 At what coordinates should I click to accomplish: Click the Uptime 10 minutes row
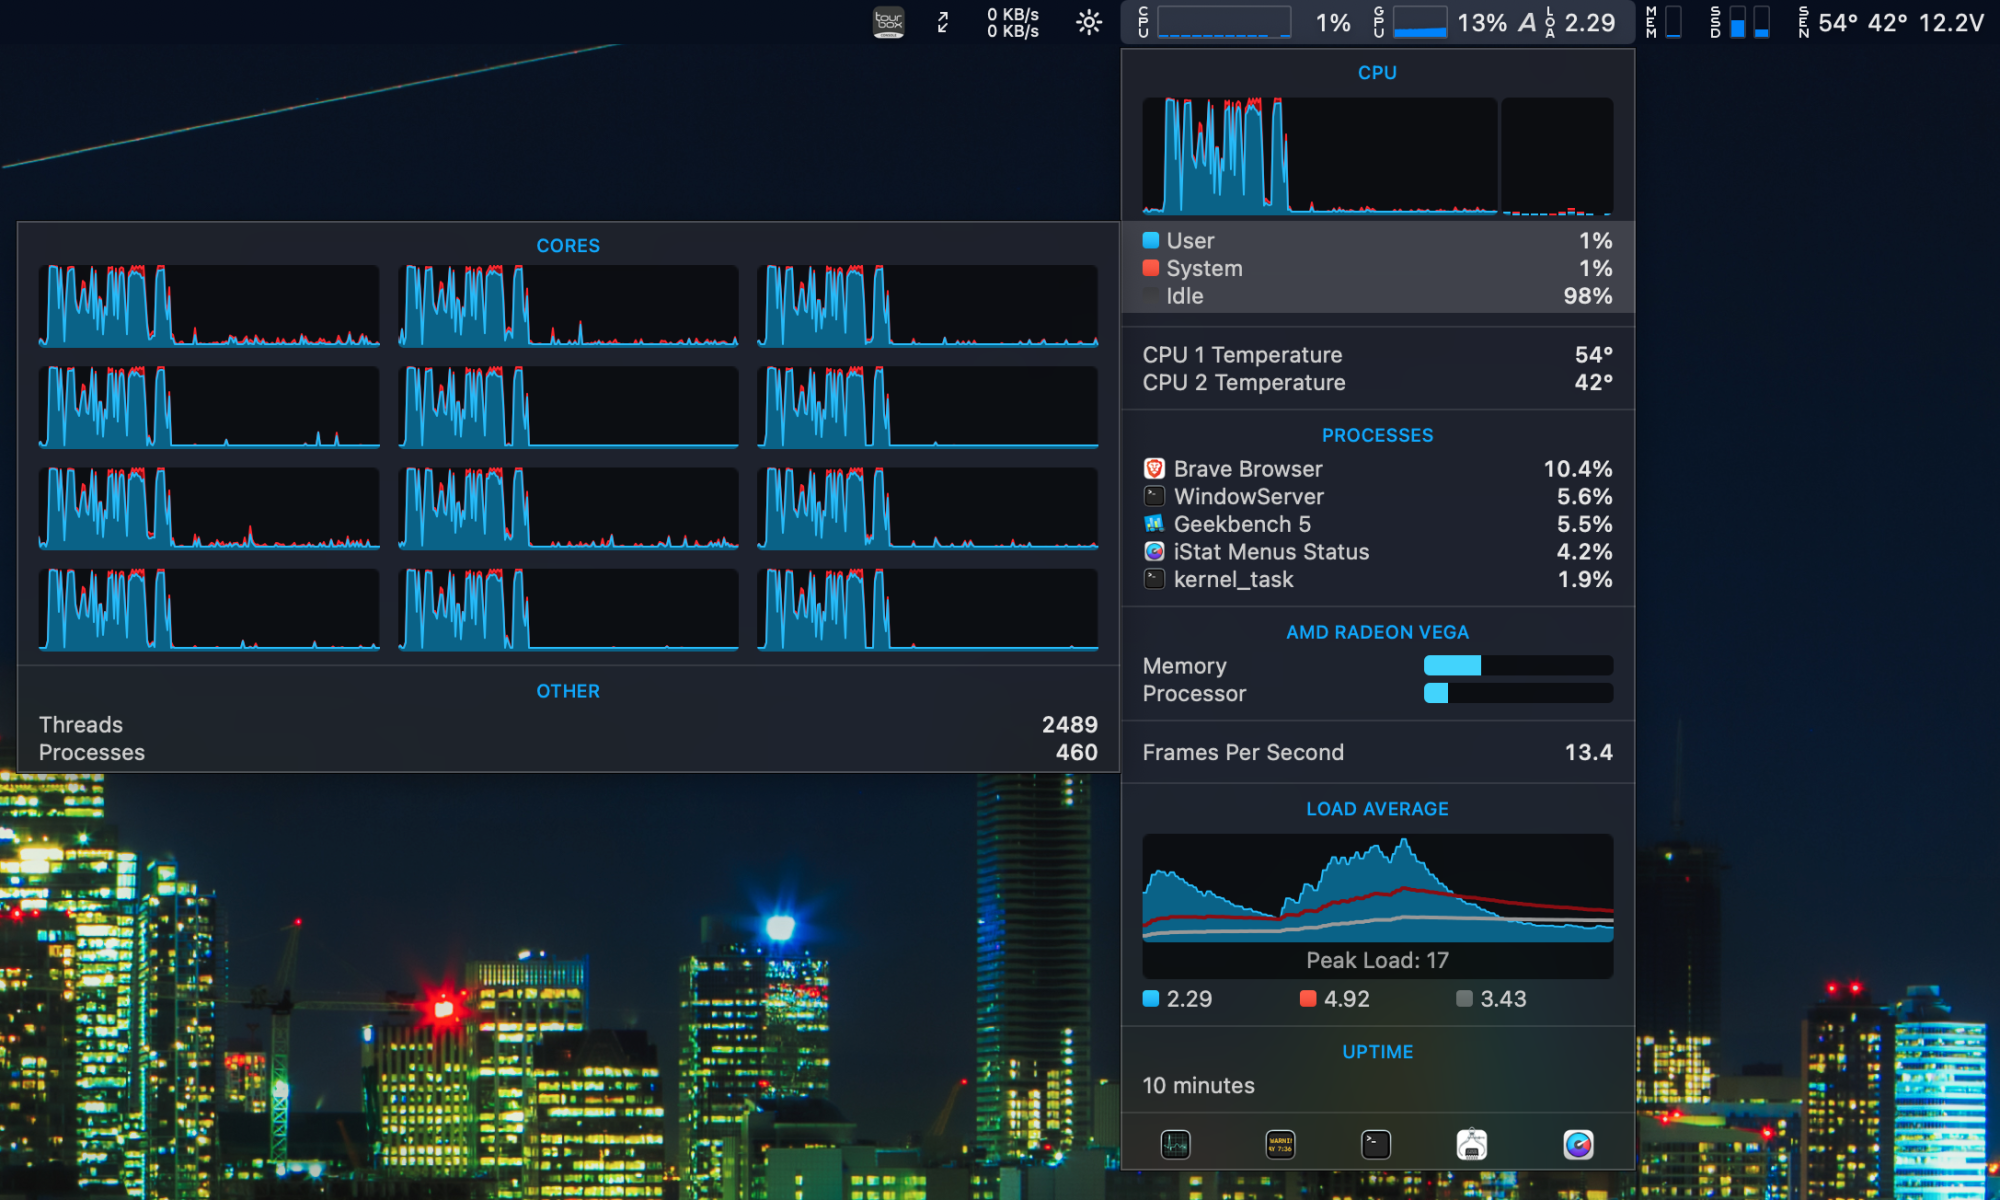coord(1377,1085)
